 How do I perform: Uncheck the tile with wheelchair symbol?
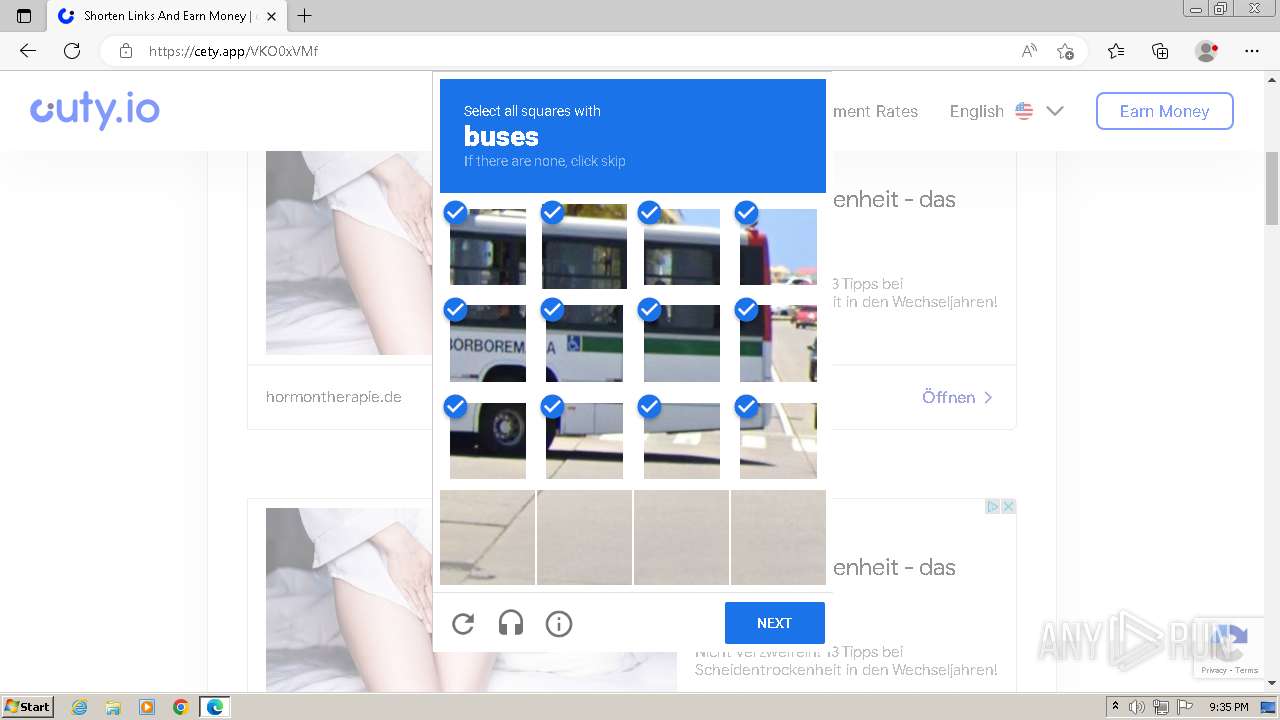click(x=584, y=342)
